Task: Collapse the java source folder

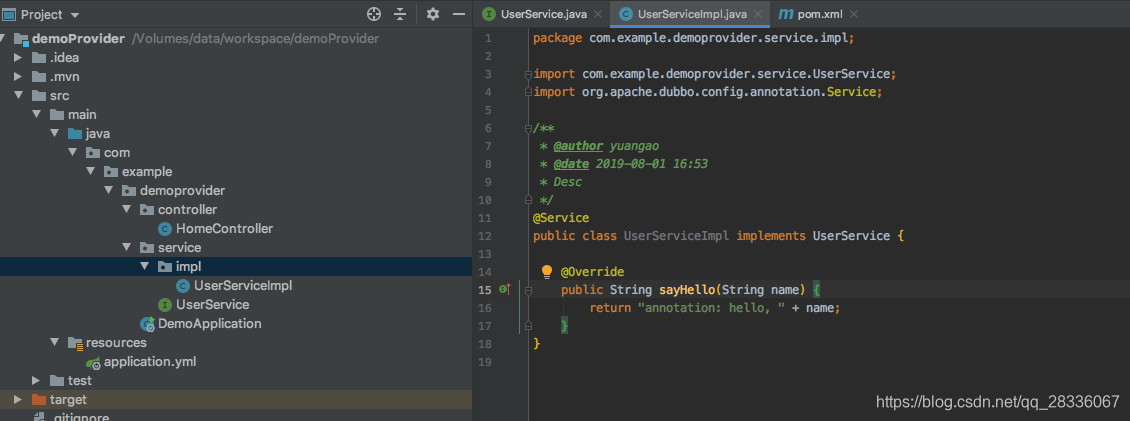Action: 54,133
